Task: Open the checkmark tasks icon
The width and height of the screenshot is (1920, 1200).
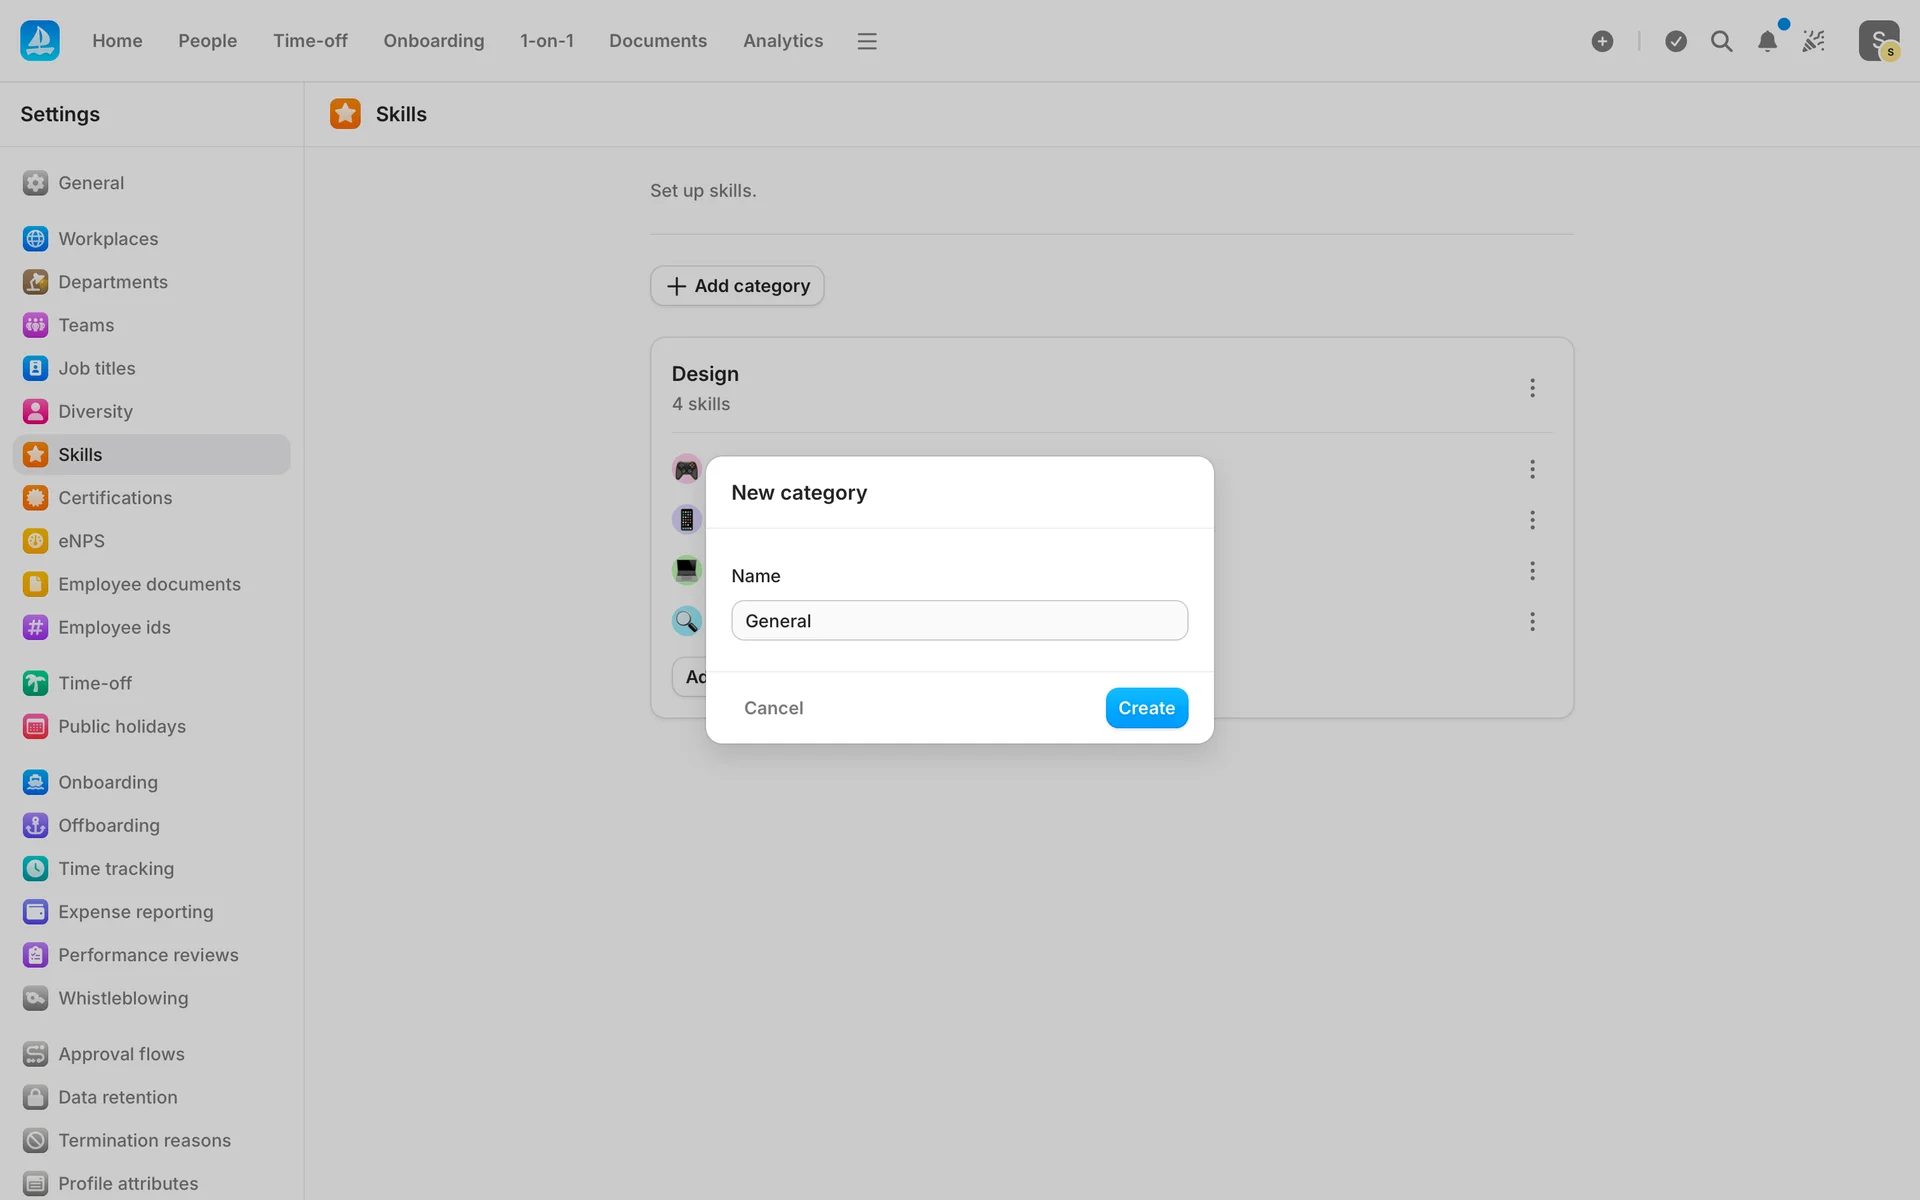Action: point(1676,41)
